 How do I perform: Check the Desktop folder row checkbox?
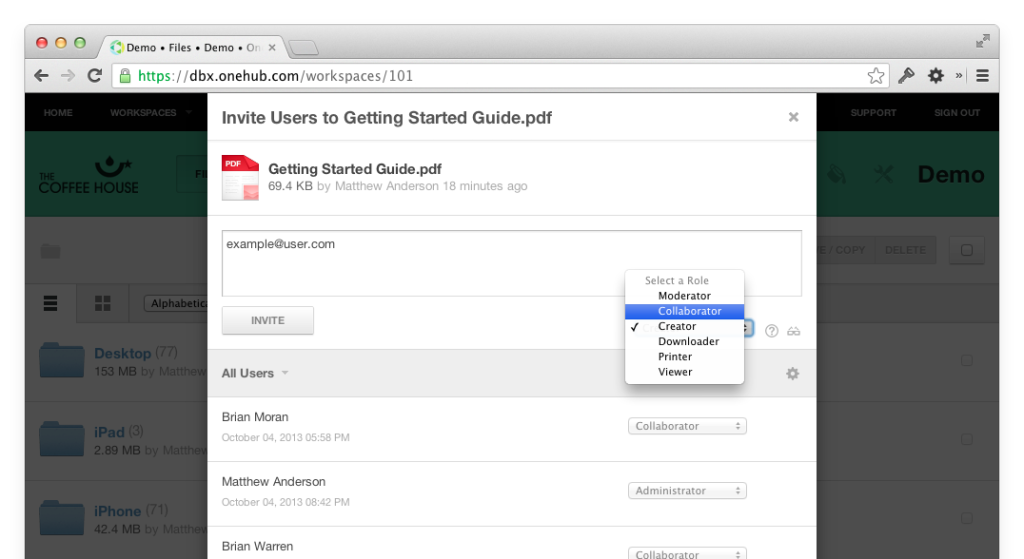pos(967,360)
